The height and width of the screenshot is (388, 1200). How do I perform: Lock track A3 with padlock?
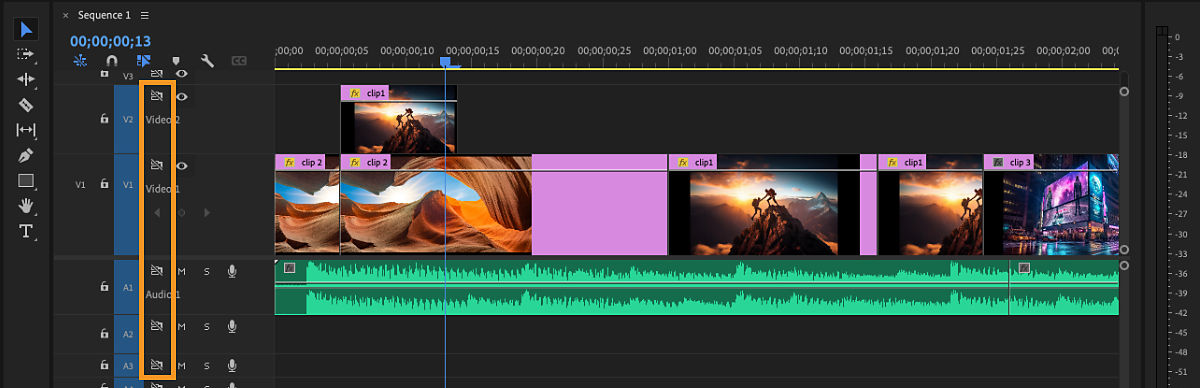tap(104, 366)
